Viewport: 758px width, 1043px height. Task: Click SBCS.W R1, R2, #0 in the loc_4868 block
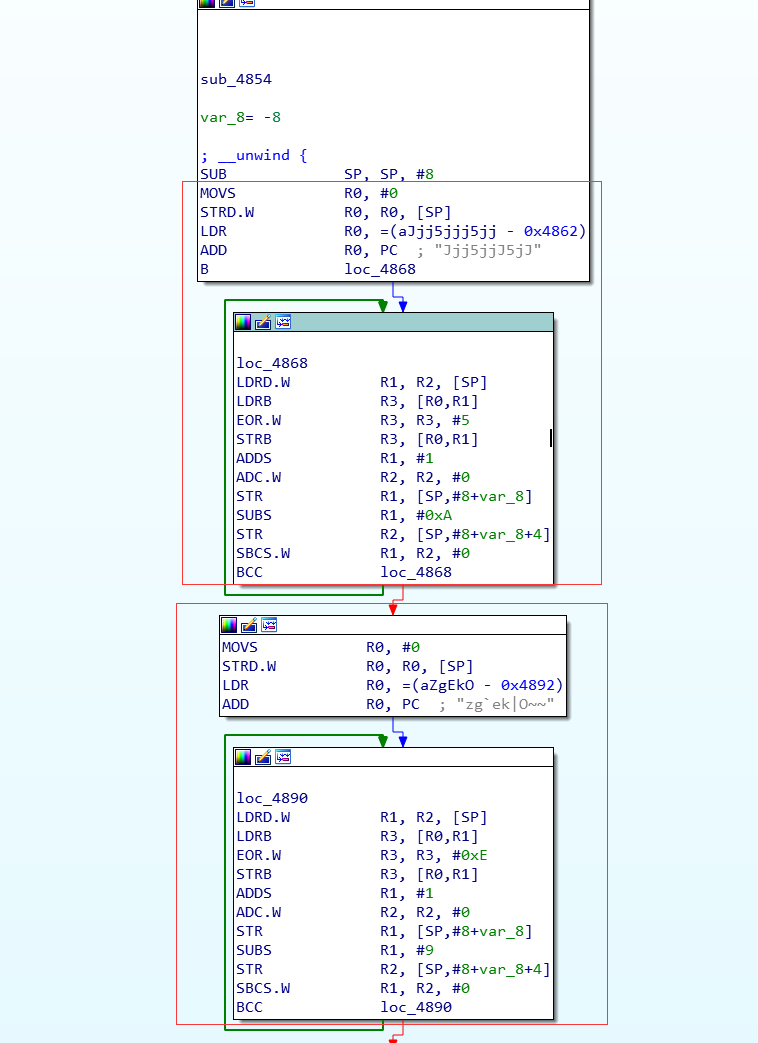(353, 553)
